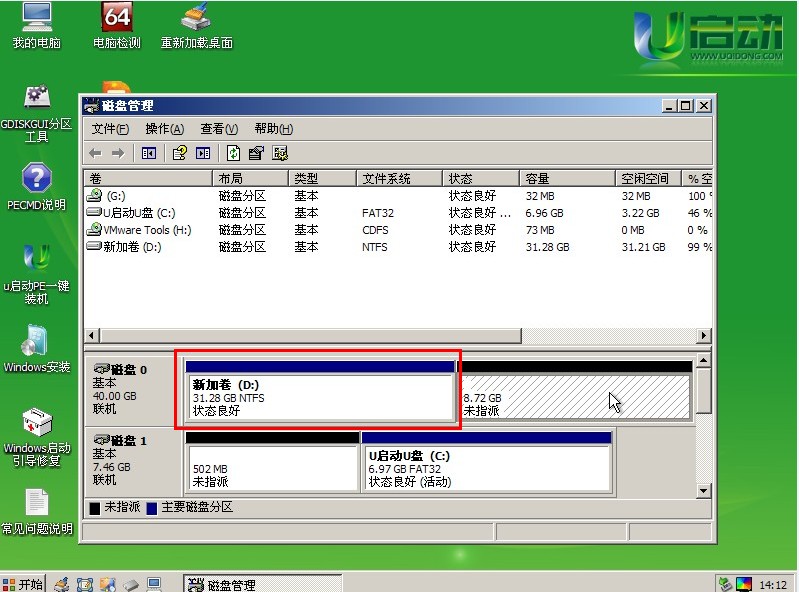
Task: Select 磁盘 1 disk label
Action: (134, 460)
